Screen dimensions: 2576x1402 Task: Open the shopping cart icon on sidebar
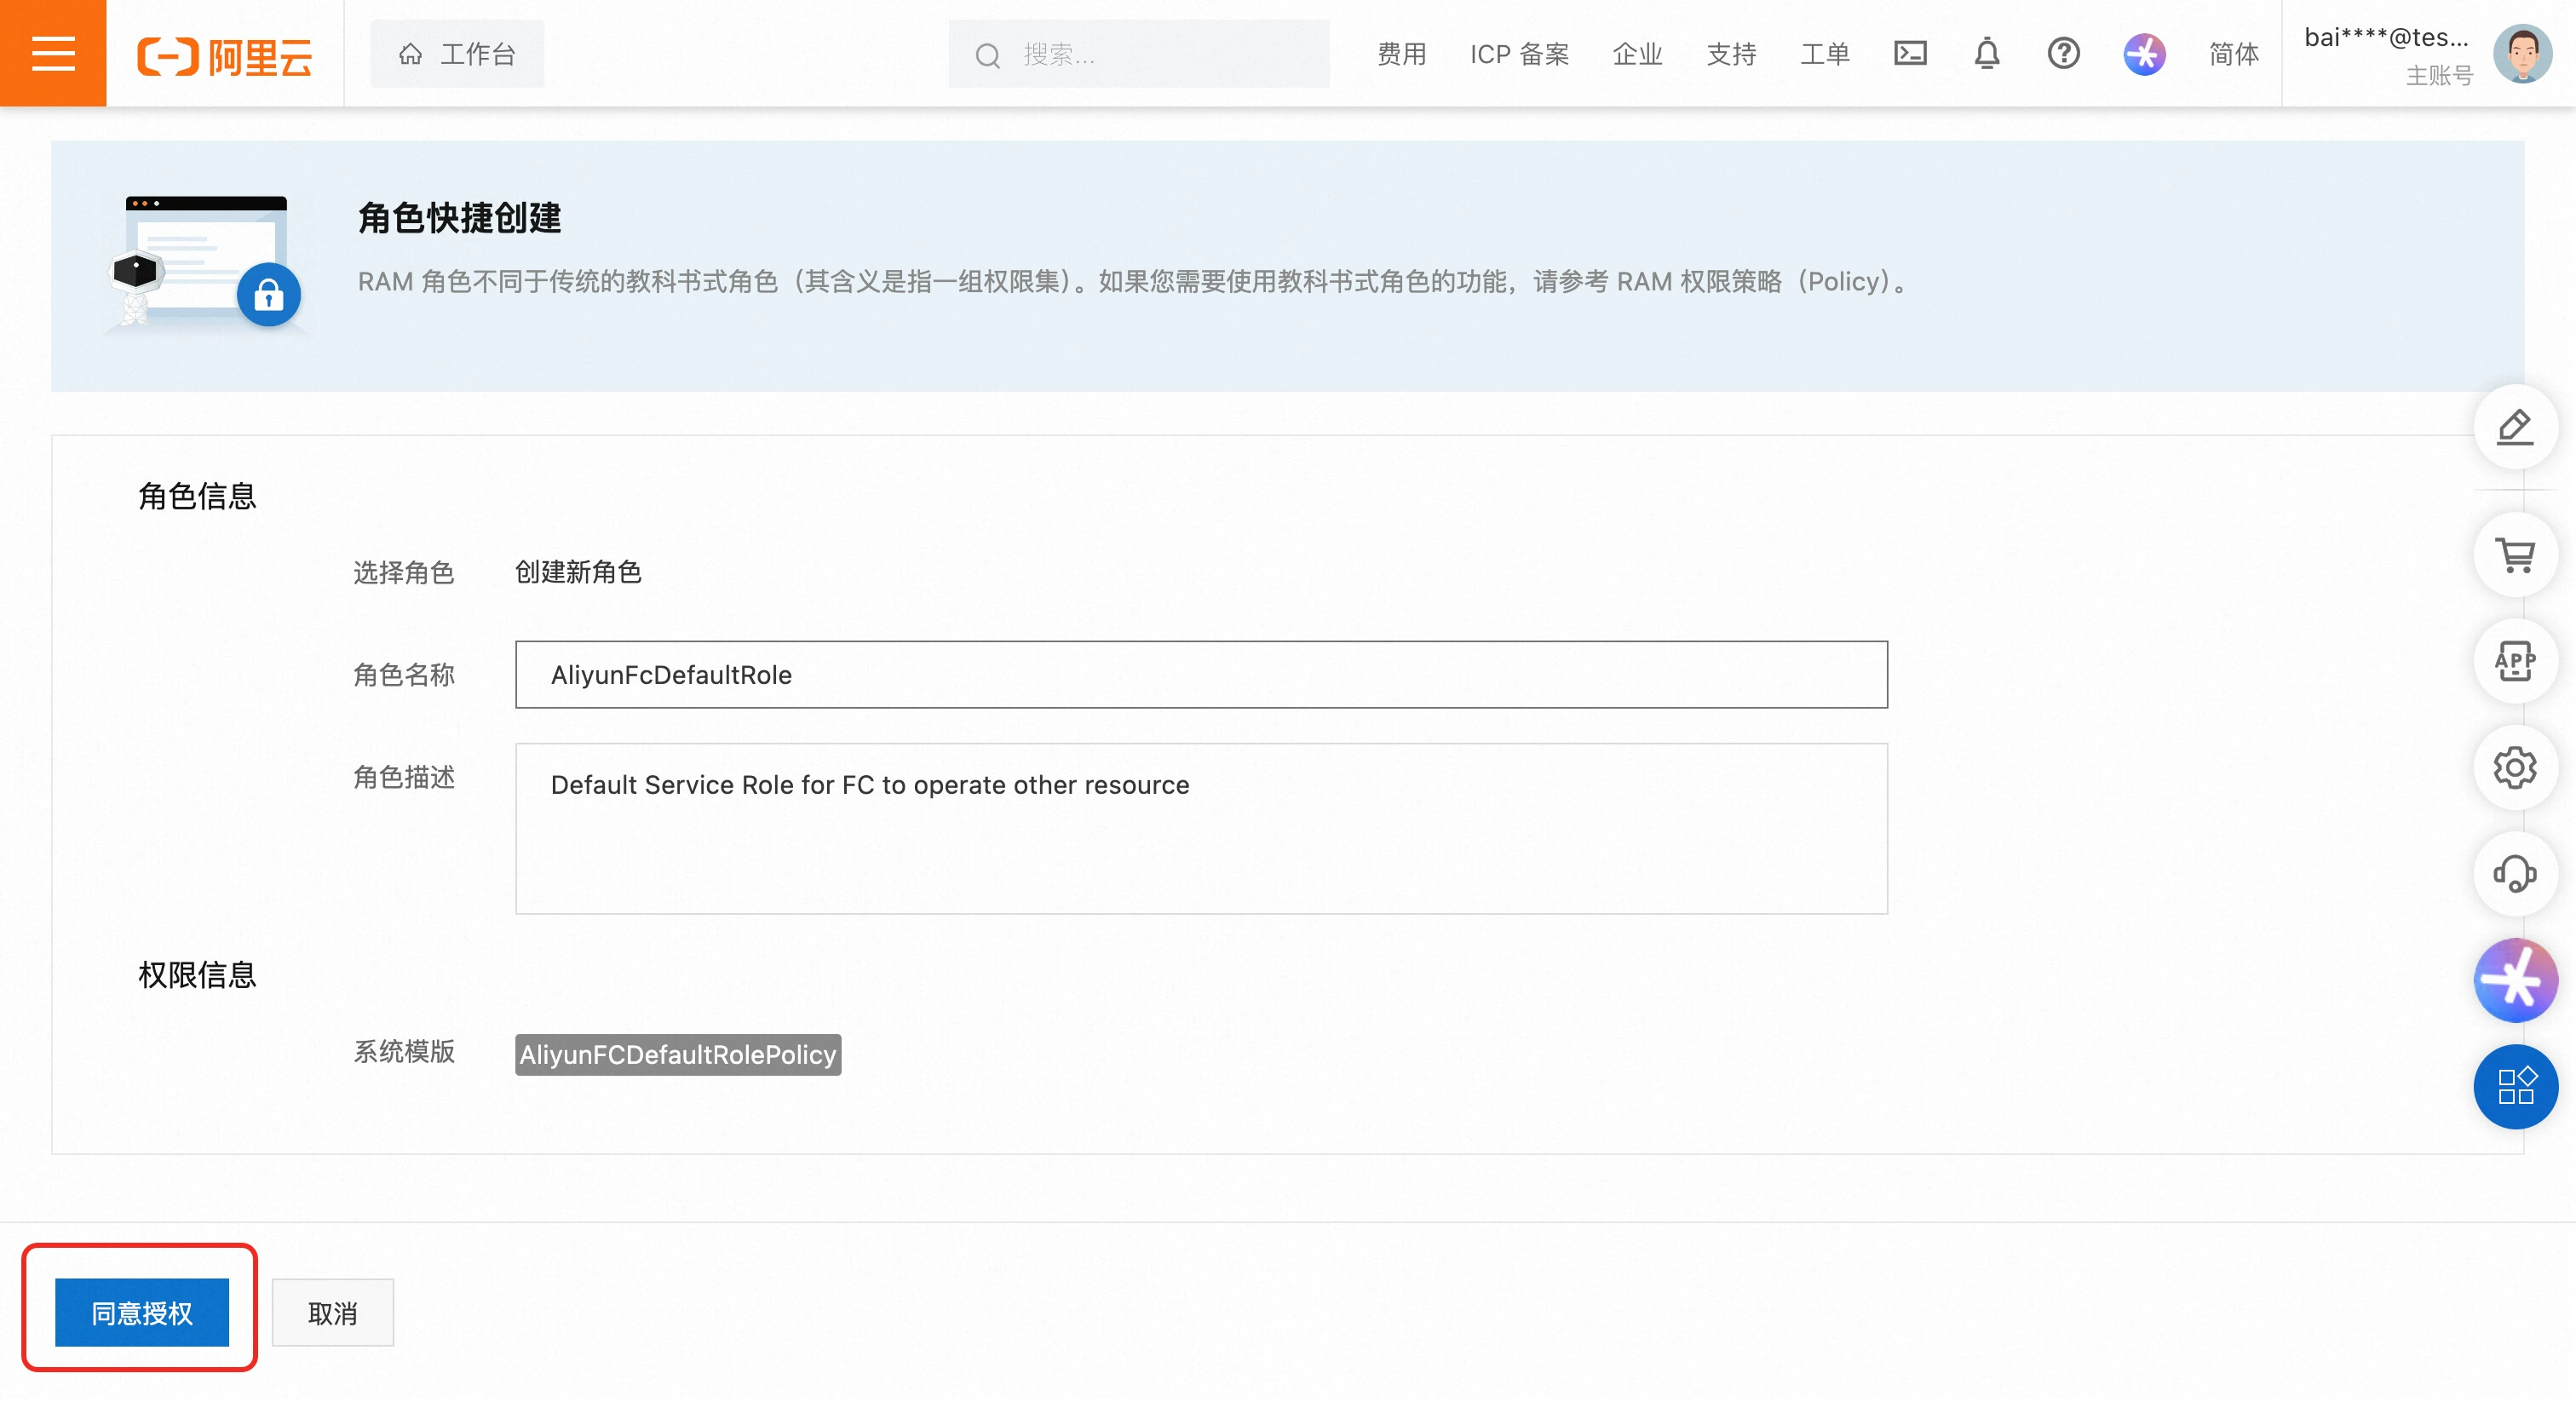coord(2515,554)
